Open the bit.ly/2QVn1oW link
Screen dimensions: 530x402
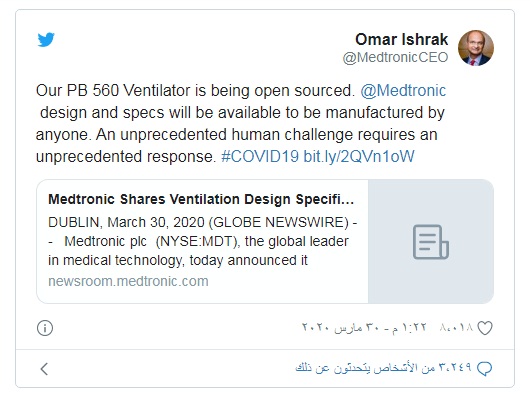point(359,157)
